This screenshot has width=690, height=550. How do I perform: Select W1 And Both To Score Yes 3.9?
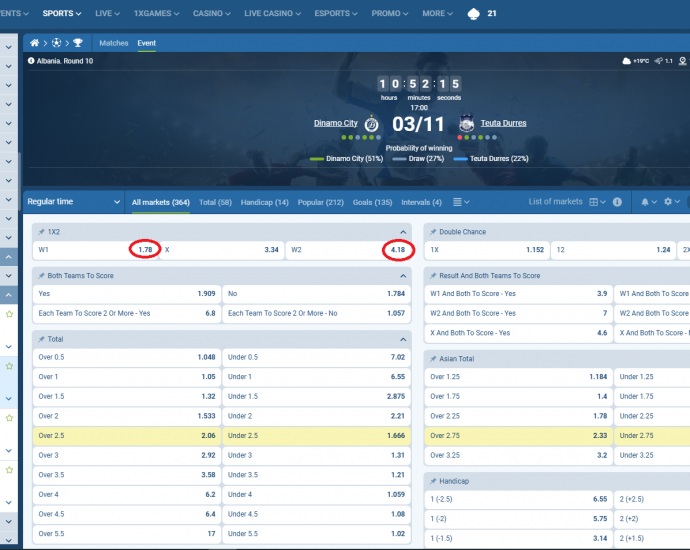click(518, 294)
